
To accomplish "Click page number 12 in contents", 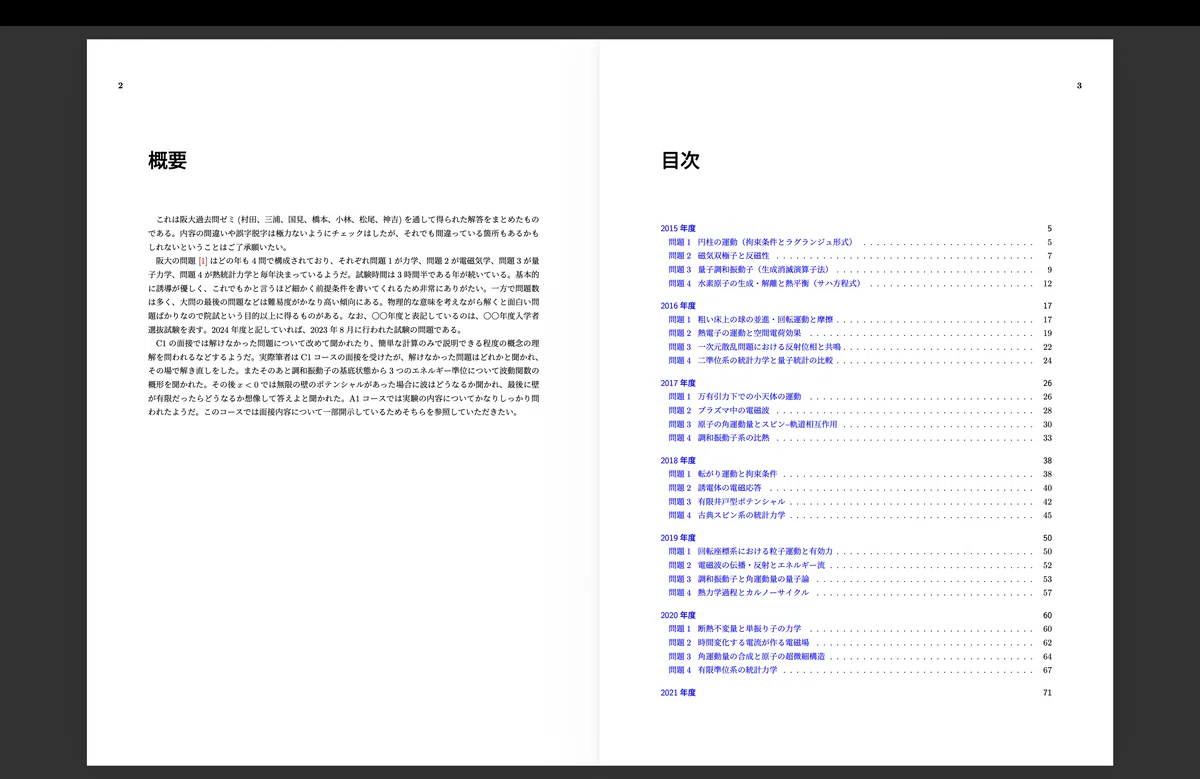I will coord(1046,284).
